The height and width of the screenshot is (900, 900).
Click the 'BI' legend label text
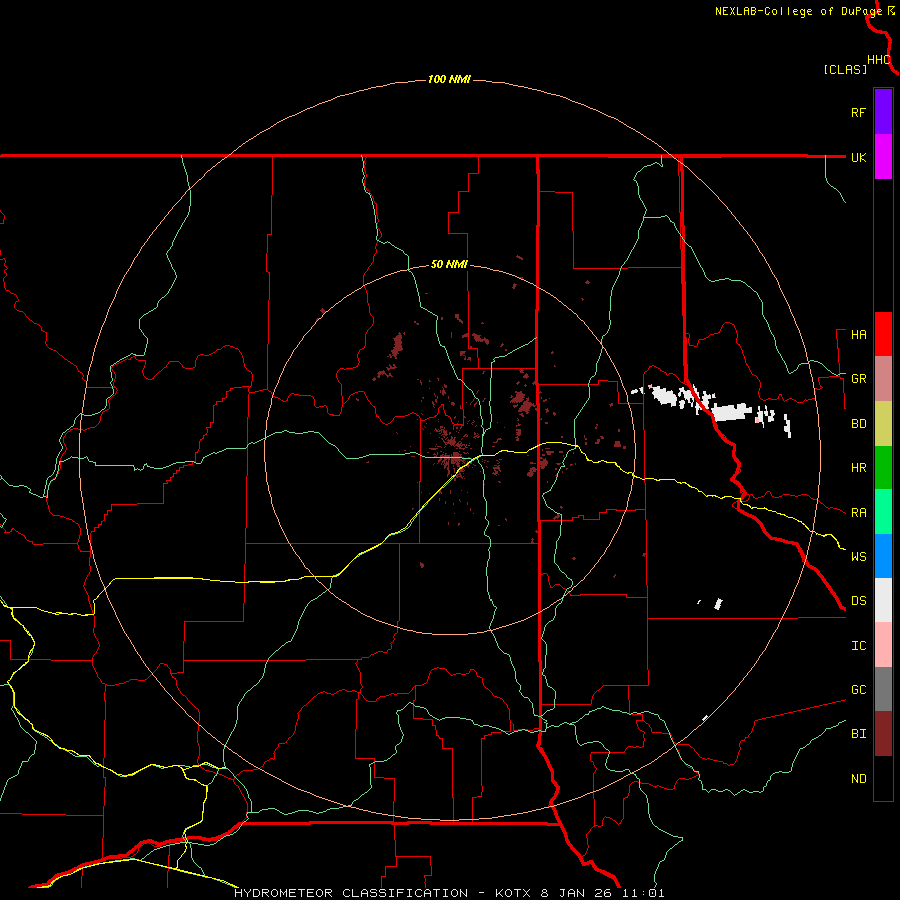[x=858, y=734]
